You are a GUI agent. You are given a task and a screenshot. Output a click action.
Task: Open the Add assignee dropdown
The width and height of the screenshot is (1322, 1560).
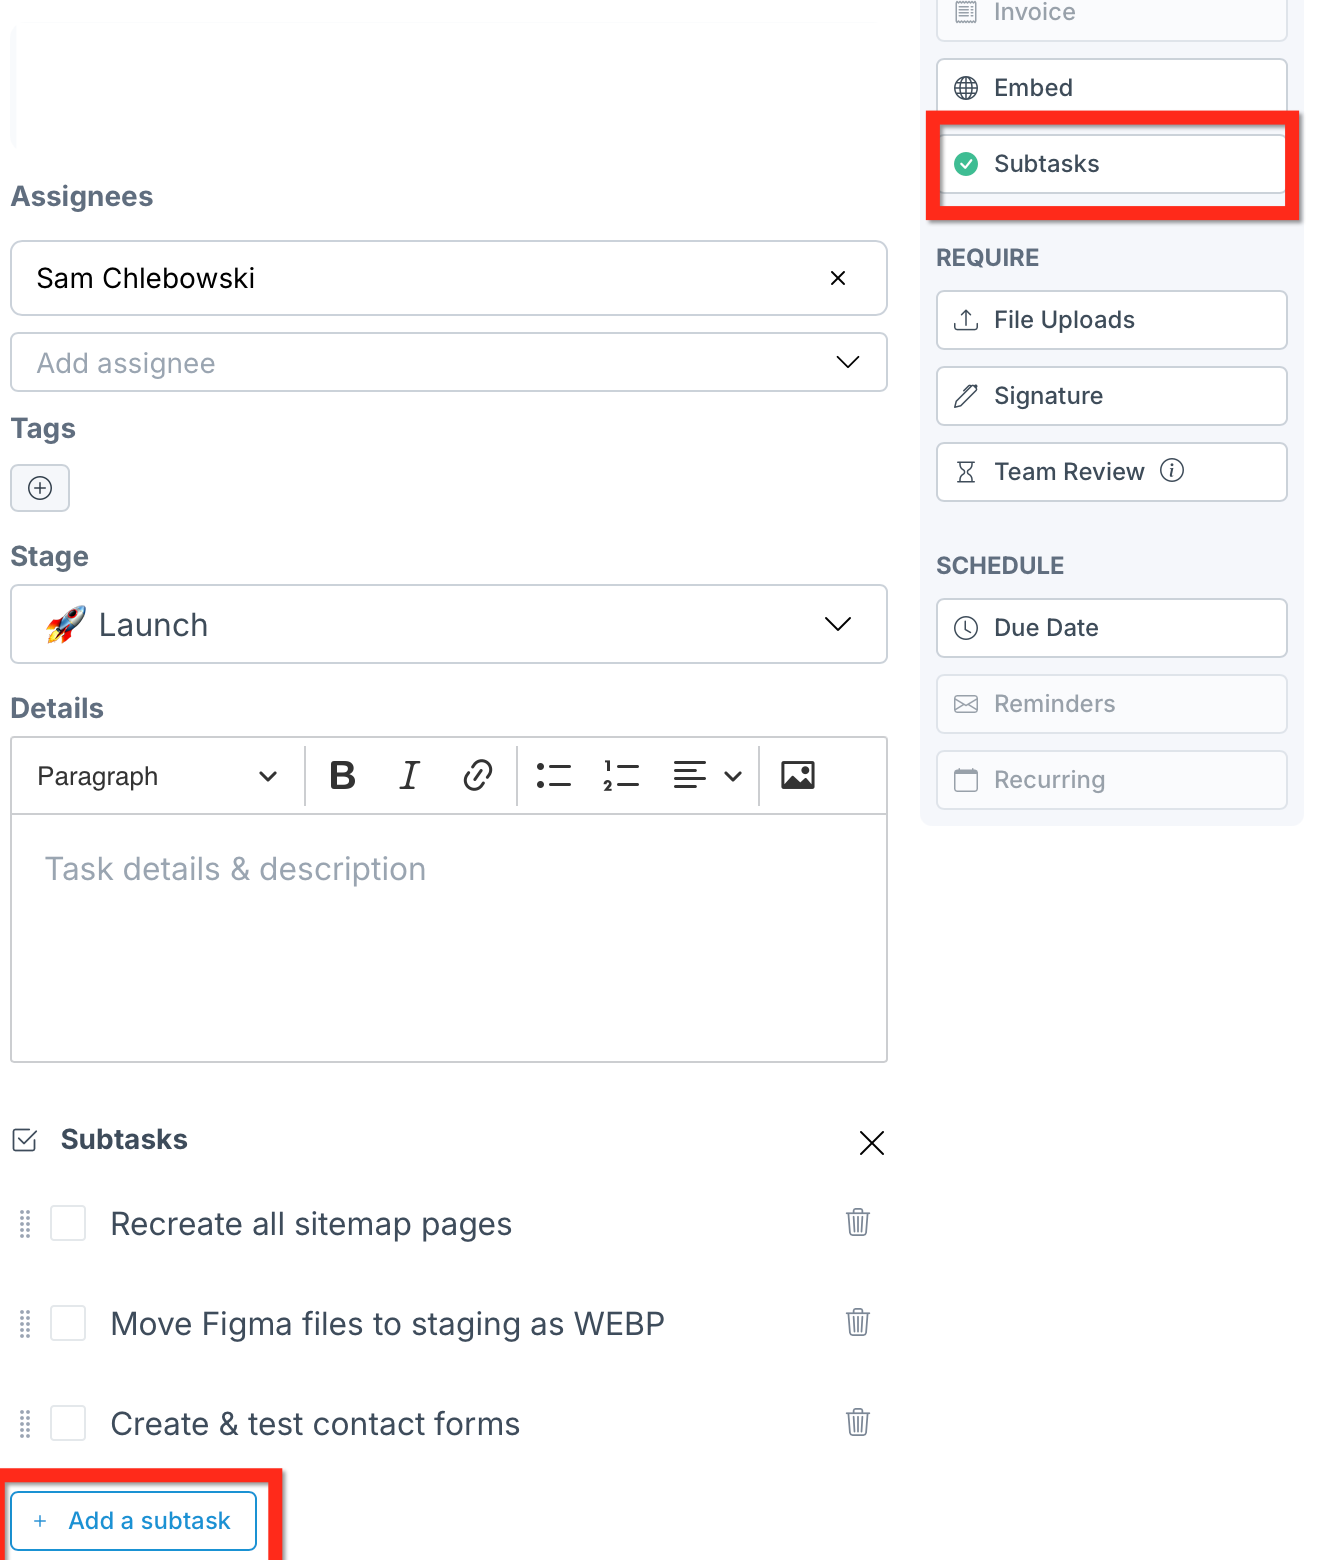(448, 362)
